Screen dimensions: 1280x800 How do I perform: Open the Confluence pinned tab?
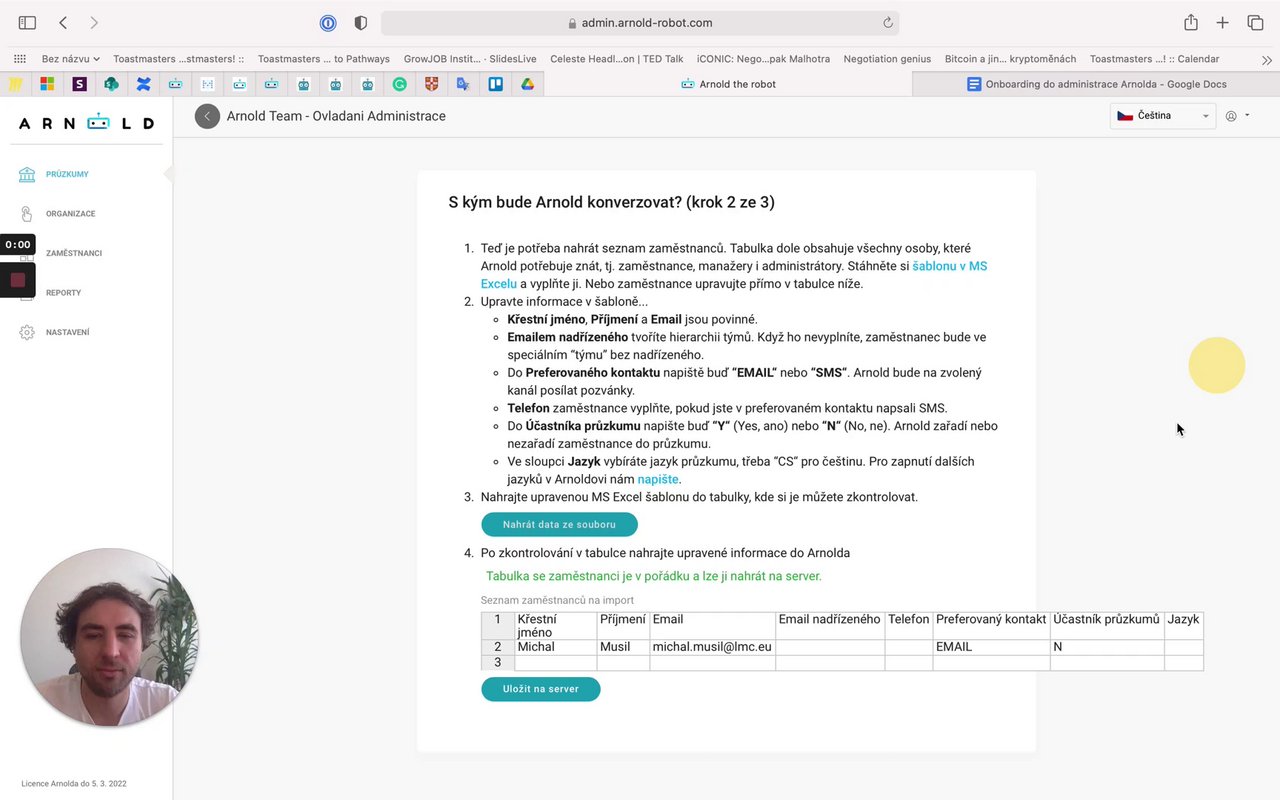(x=143, y=84)
